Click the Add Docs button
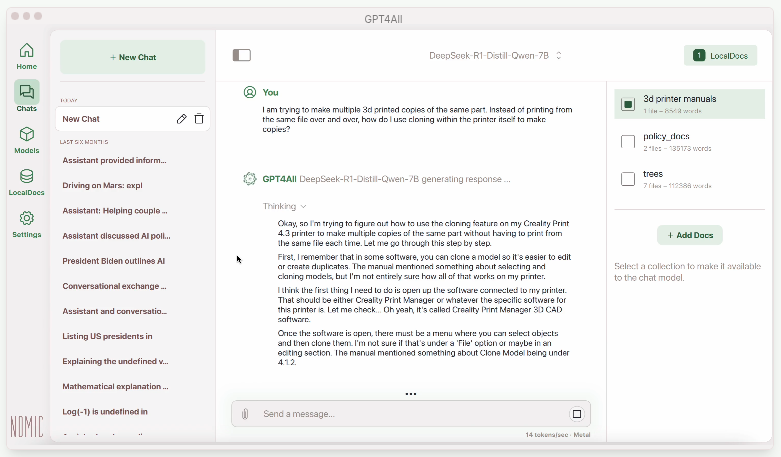781x457 pixels. 689,235
